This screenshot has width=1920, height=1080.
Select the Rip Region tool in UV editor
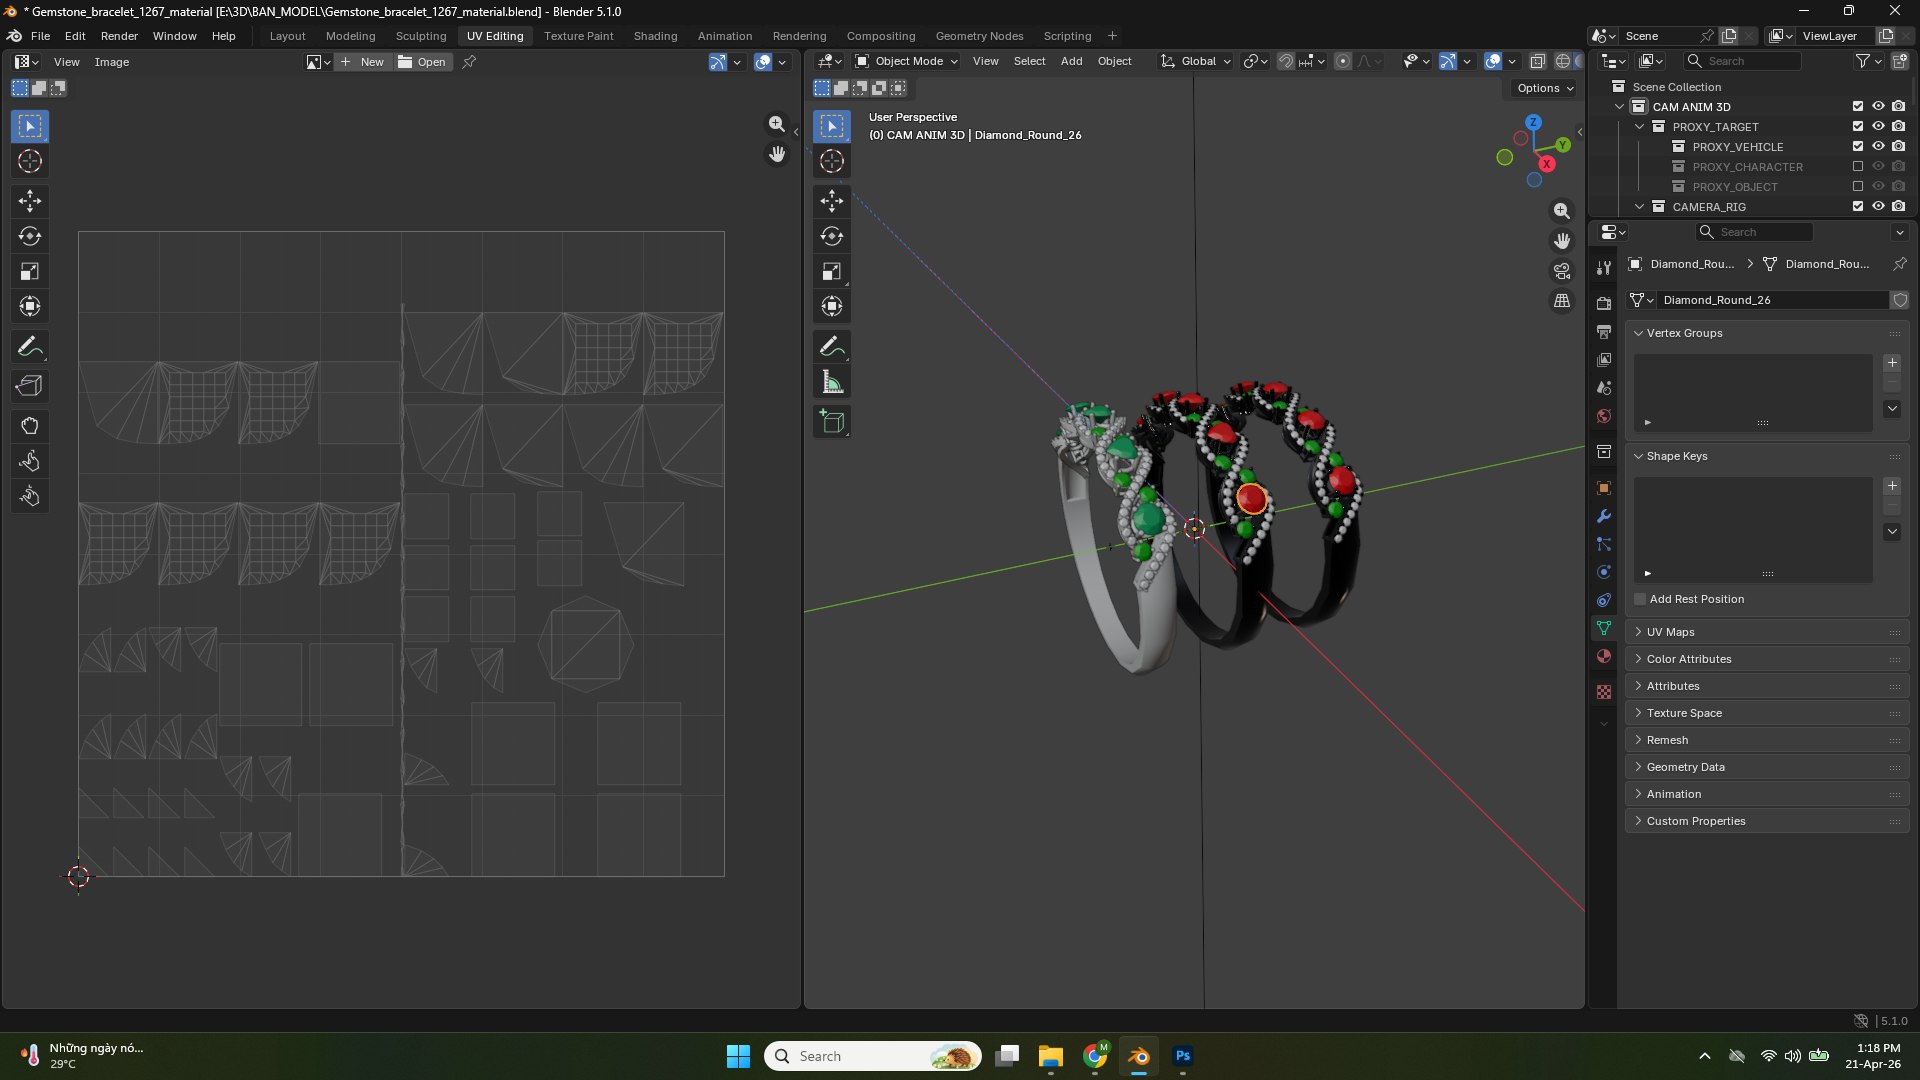[x=30, y=386]
